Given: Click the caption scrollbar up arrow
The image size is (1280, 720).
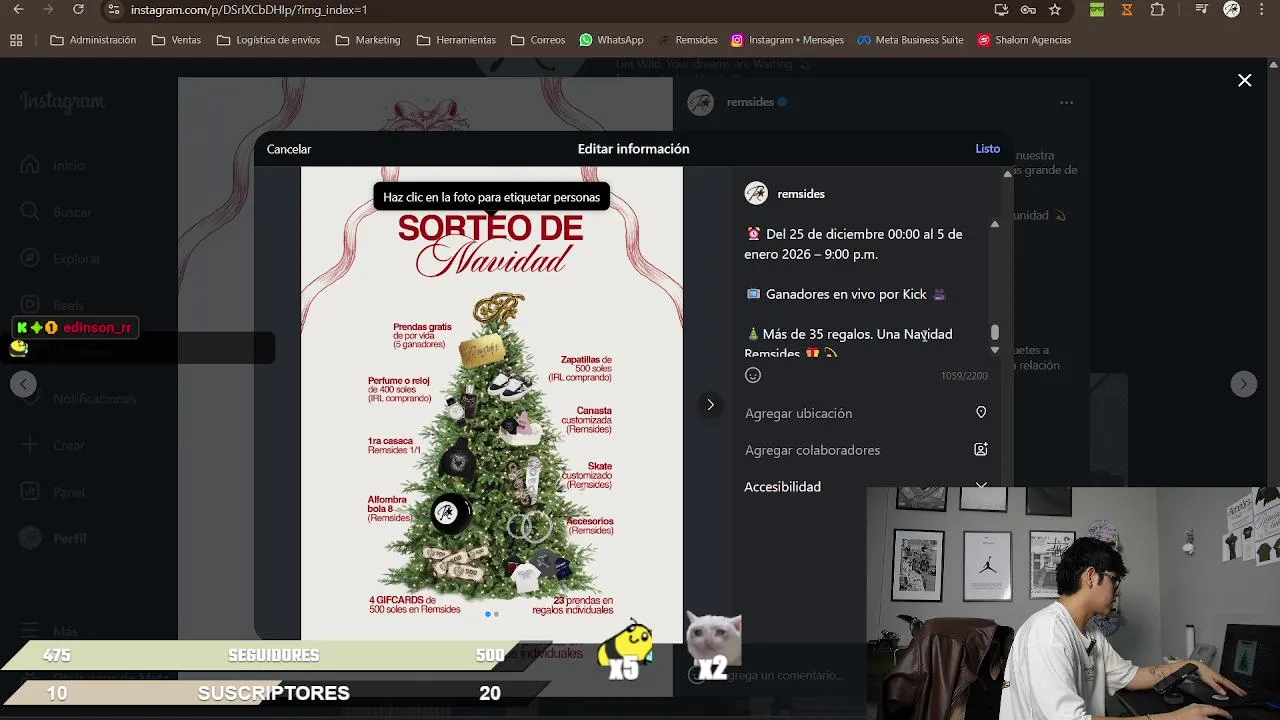Looking at the screenshot, I should click(994, 224).
